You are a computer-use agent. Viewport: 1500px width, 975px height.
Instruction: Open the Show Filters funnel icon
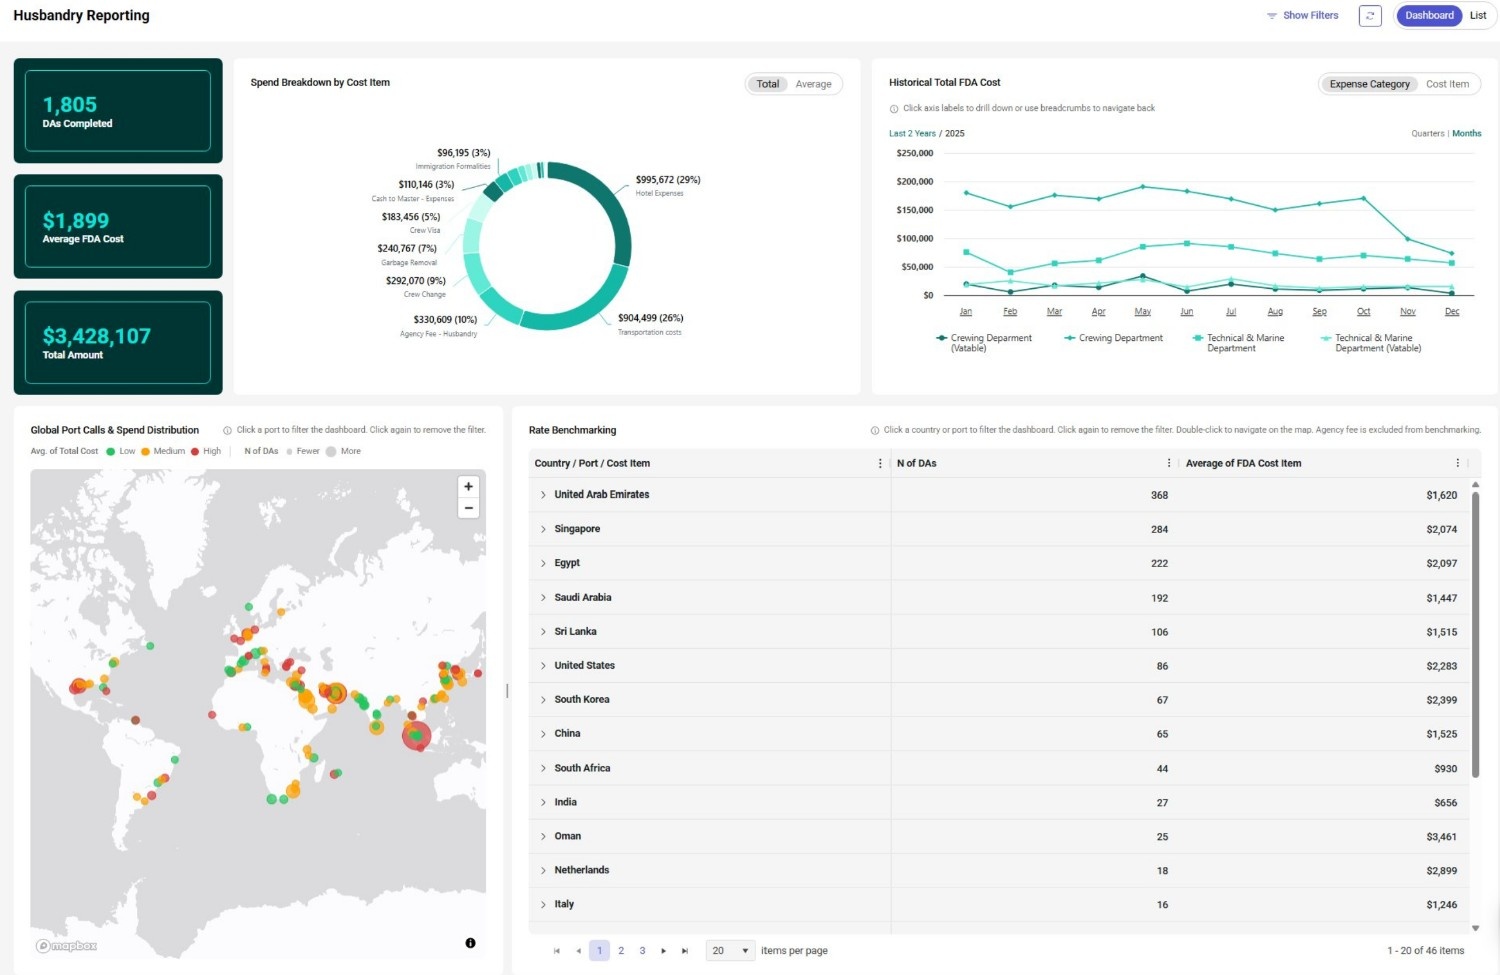click(1272, 16)
